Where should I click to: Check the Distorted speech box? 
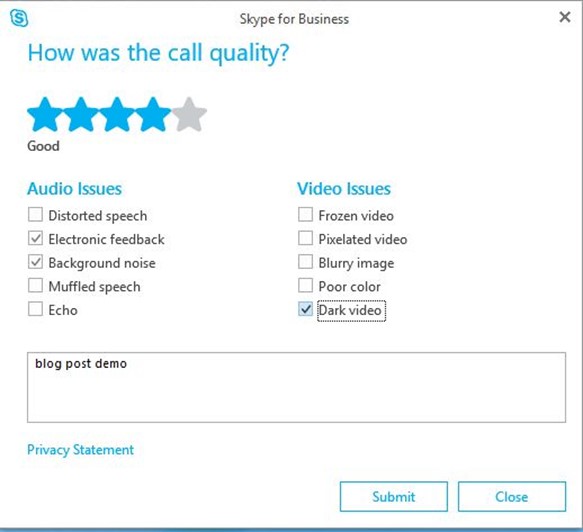pos(35,215)
